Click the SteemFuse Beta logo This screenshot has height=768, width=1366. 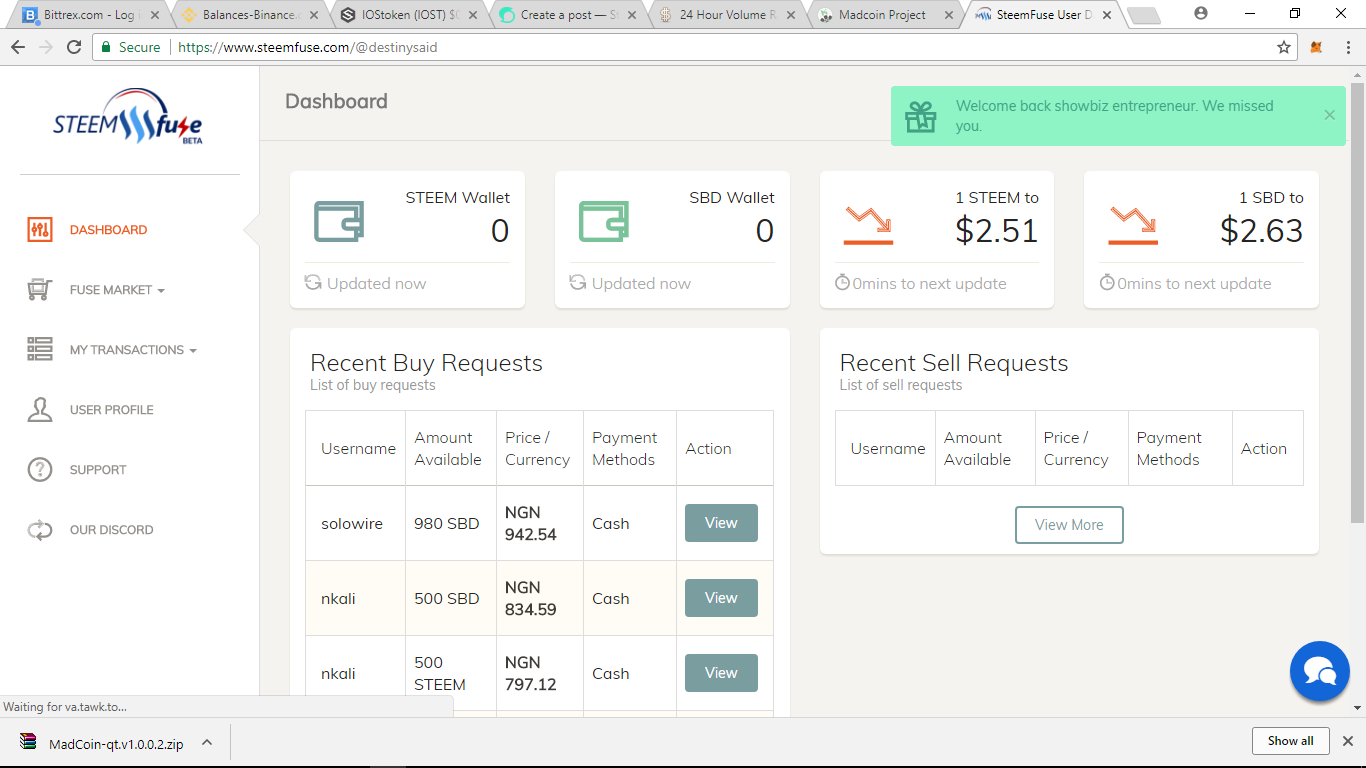(x=128, y=116)
